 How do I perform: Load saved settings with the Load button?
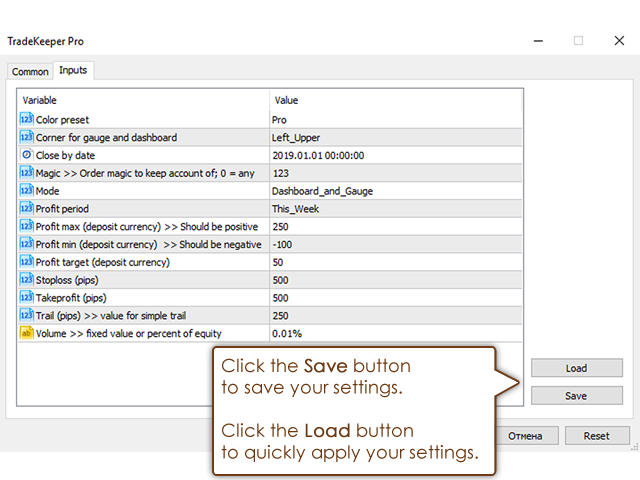pos(576,368)
